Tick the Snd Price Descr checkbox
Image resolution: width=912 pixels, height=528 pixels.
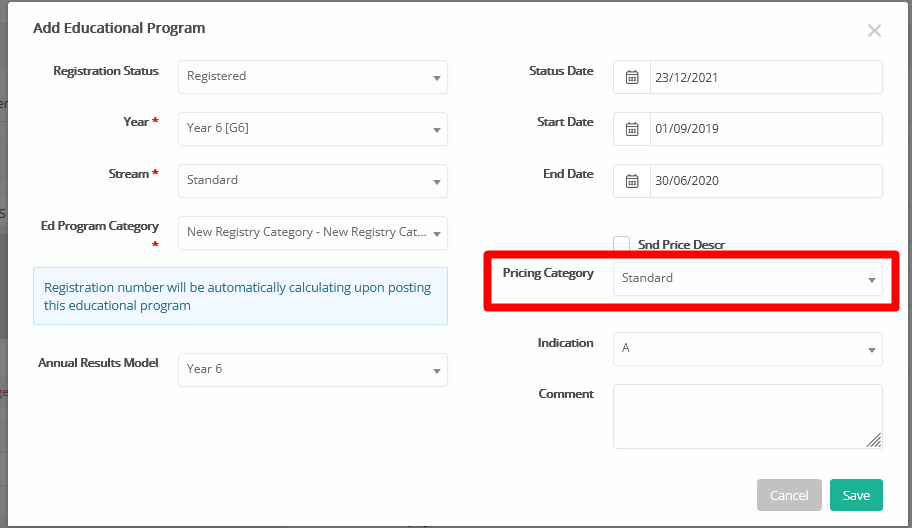tap(622, 244)
